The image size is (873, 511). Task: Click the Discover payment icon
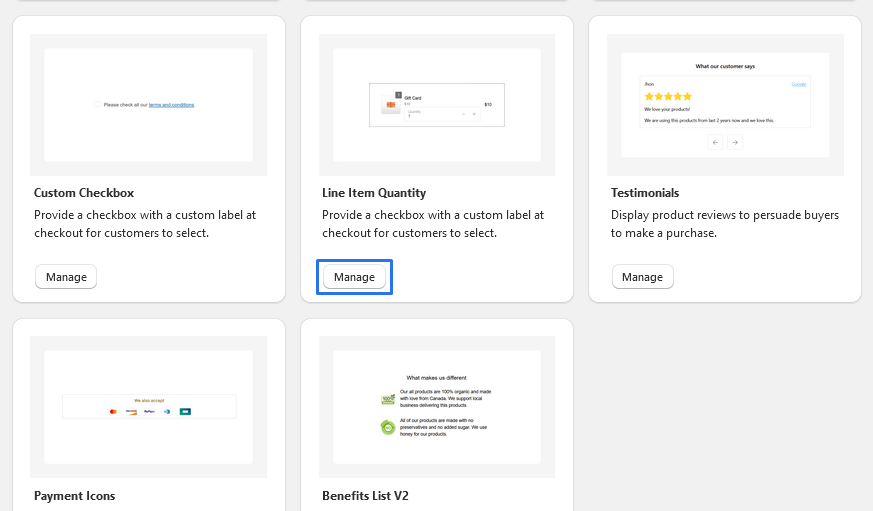[x=131, y=411]
